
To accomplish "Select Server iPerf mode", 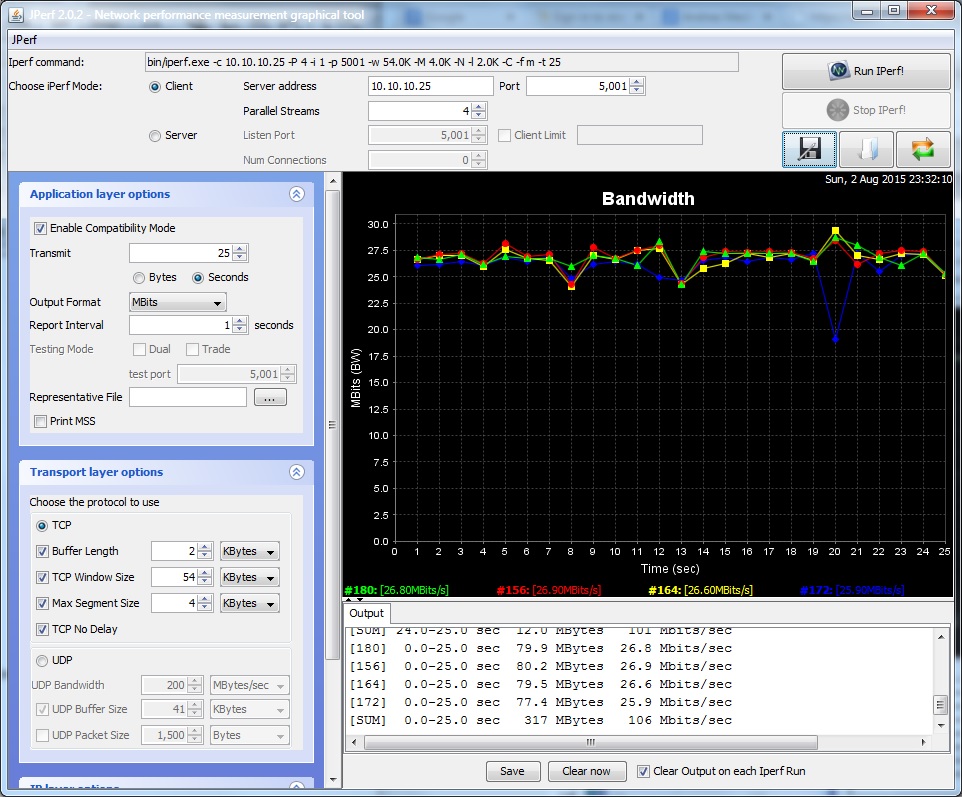I will click(155, 136).
